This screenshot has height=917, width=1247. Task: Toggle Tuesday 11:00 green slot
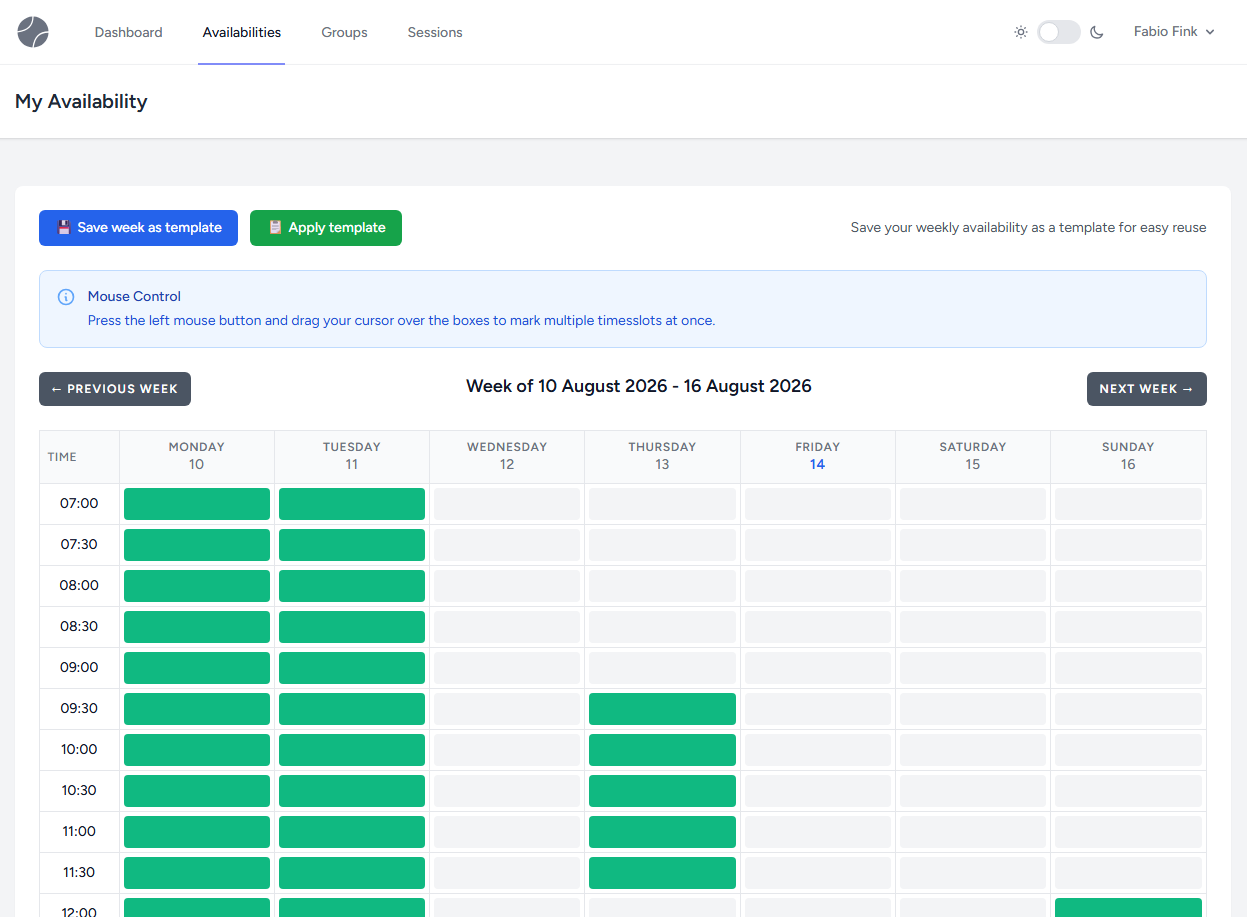[x=352, y=832]
